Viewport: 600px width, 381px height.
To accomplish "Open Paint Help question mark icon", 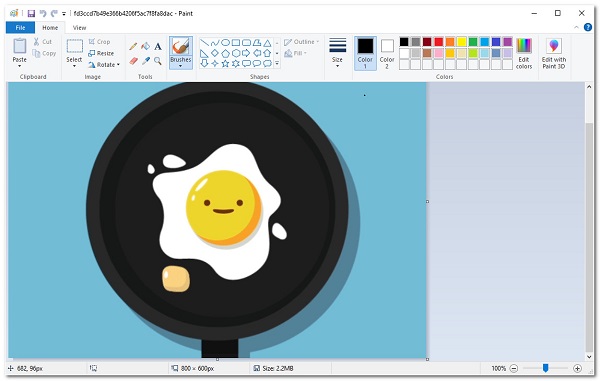I will coord(588,28).
